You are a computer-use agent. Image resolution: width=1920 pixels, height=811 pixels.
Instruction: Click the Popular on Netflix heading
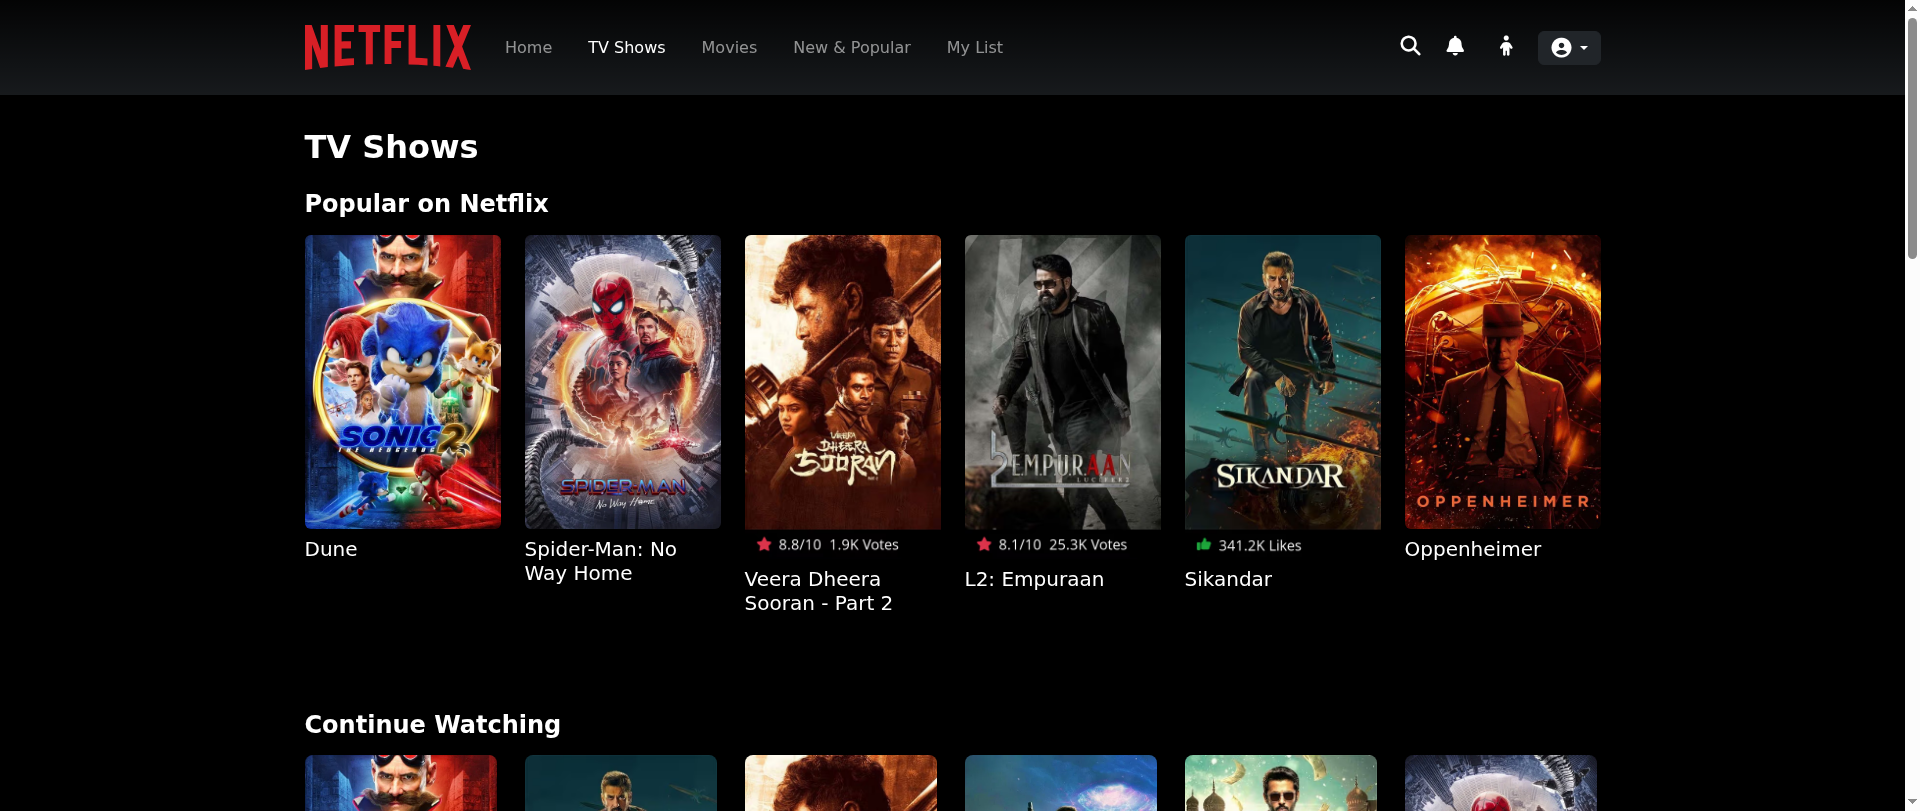point(427,203)
